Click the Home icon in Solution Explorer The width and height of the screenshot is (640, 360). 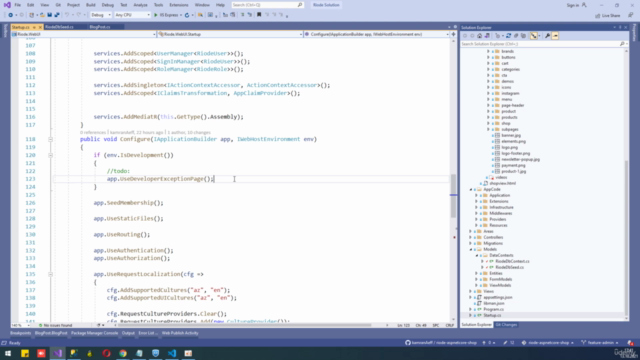point(480,36)
